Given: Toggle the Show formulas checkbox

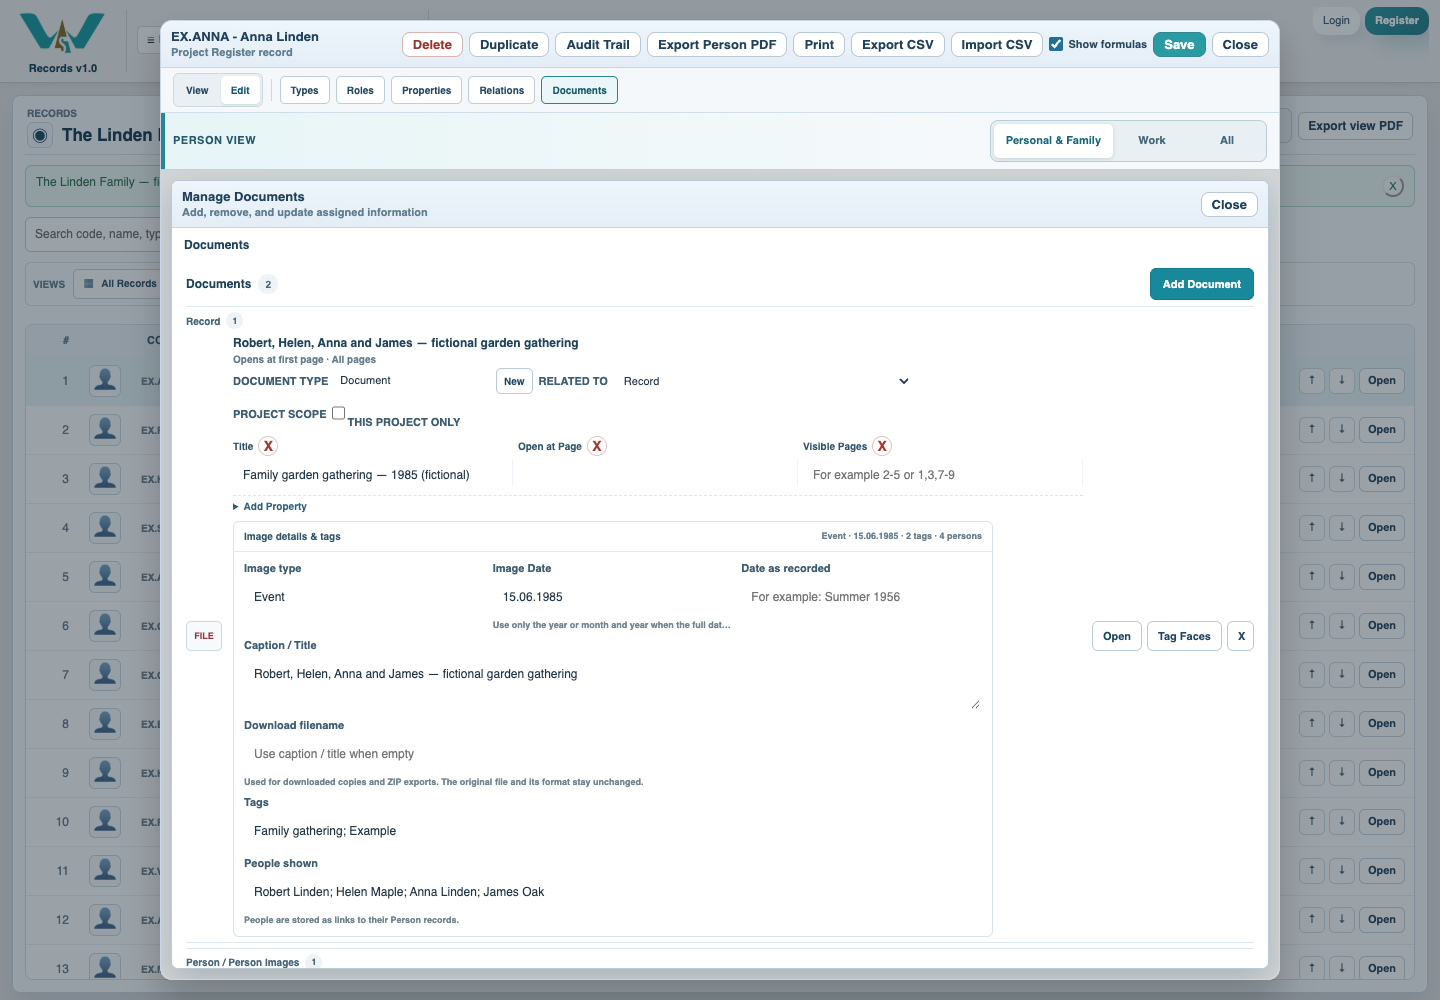Looking at the screenshot, I should (1056, 44).
